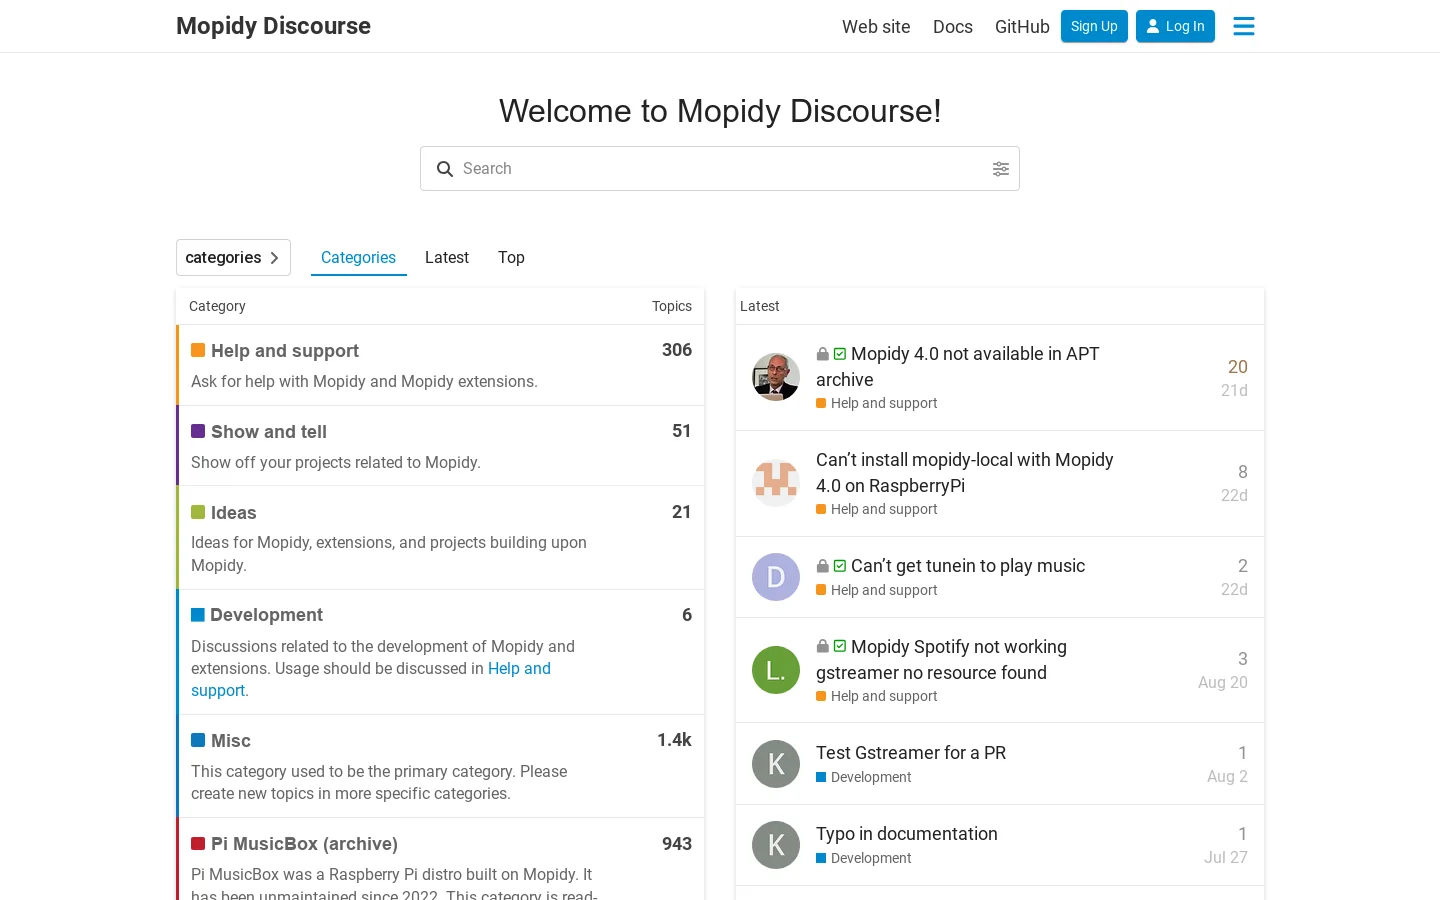The width and height of the screenshot is (1440, 900).
Task: Expand the categories dropdown
Action: (x=233, y=257)
